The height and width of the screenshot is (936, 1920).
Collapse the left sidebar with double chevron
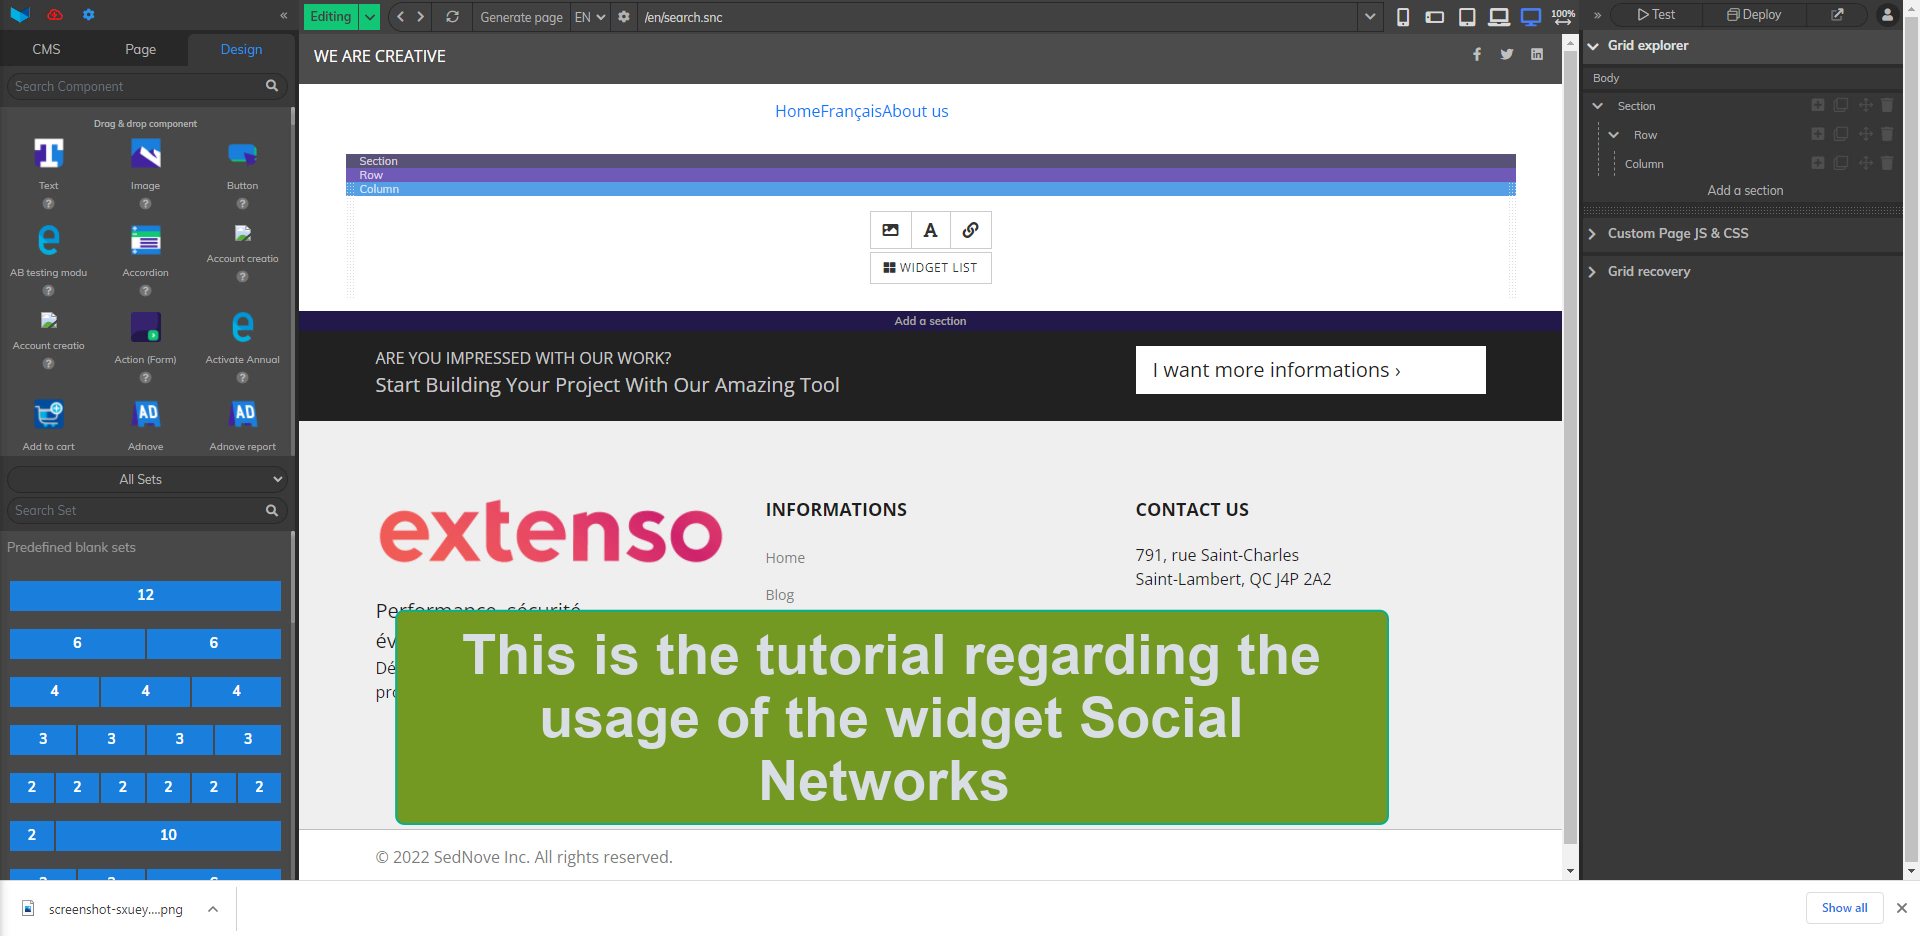pos(283,15)
